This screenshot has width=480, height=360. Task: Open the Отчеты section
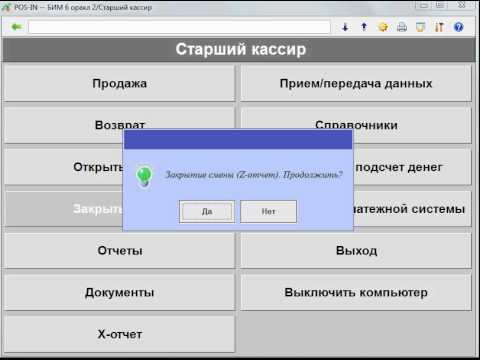pos(120,250)
